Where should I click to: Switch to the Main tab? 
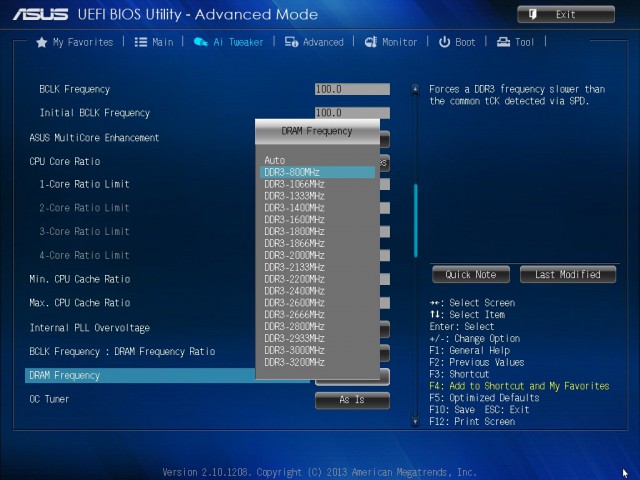pos(154,42)
